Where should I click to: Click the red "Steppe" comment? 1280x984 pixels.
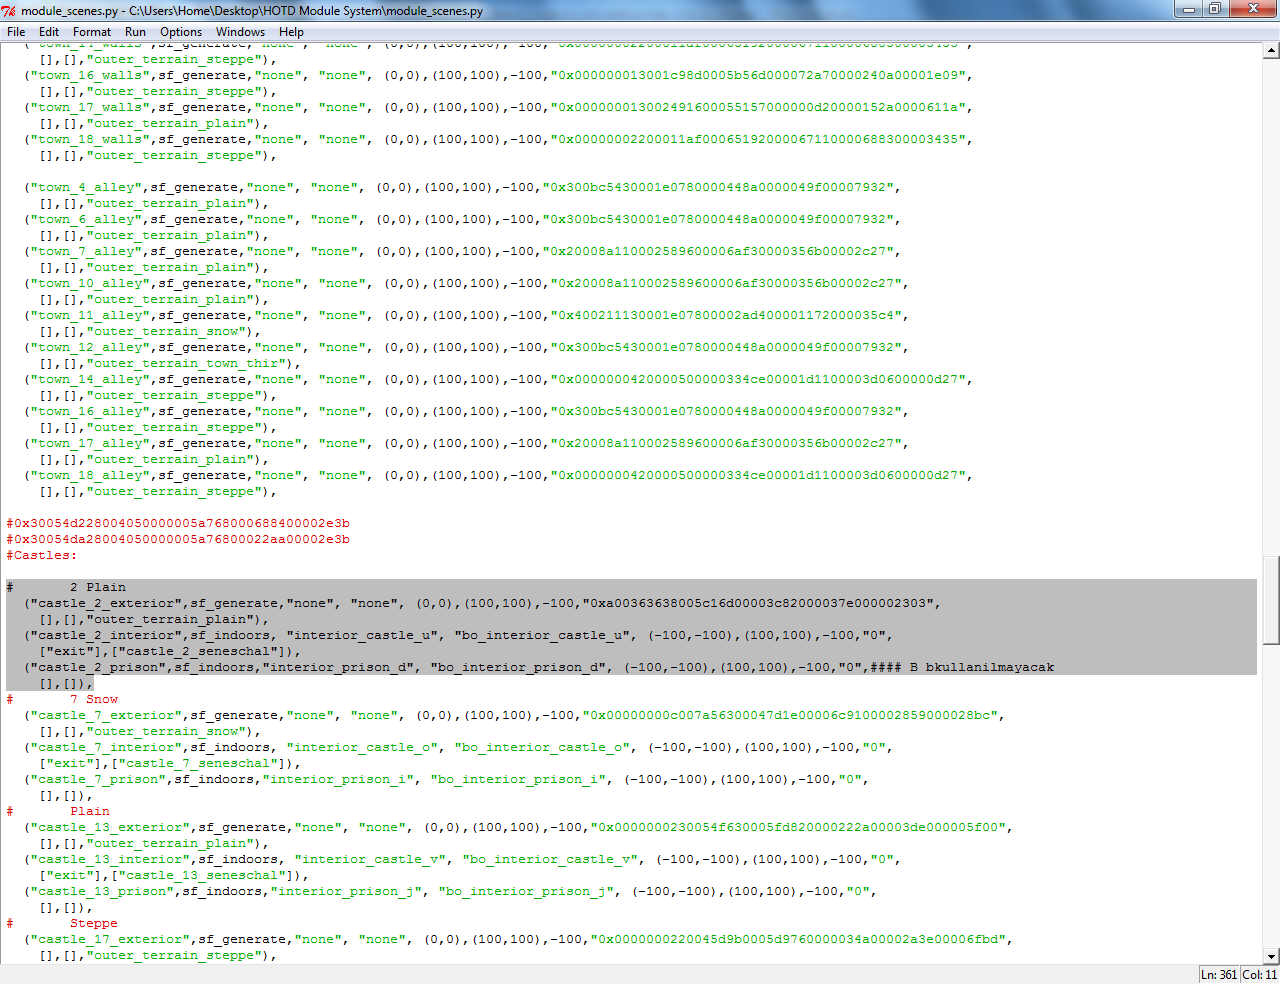(94, 923)
